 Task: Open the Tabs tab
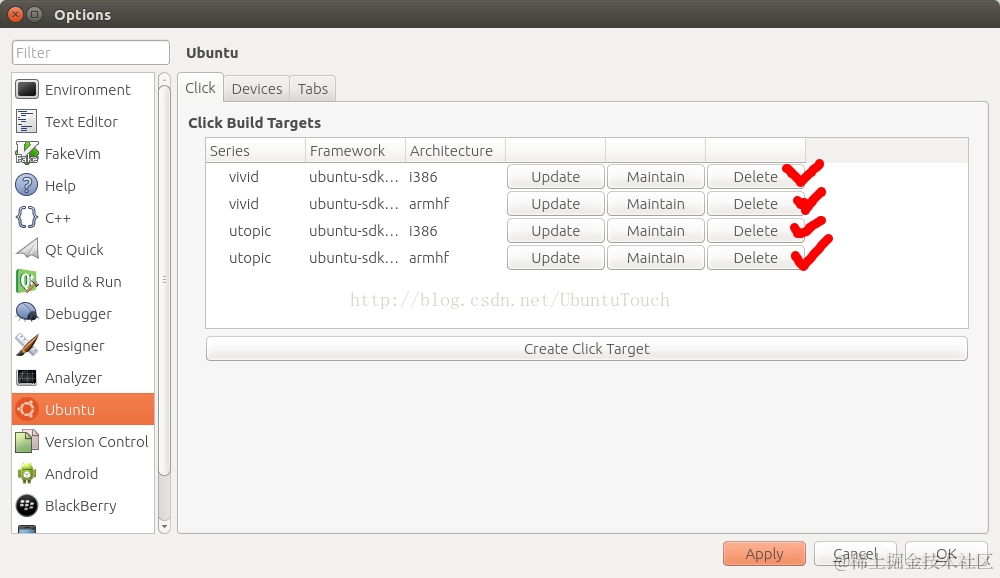(x=312, y=89)
